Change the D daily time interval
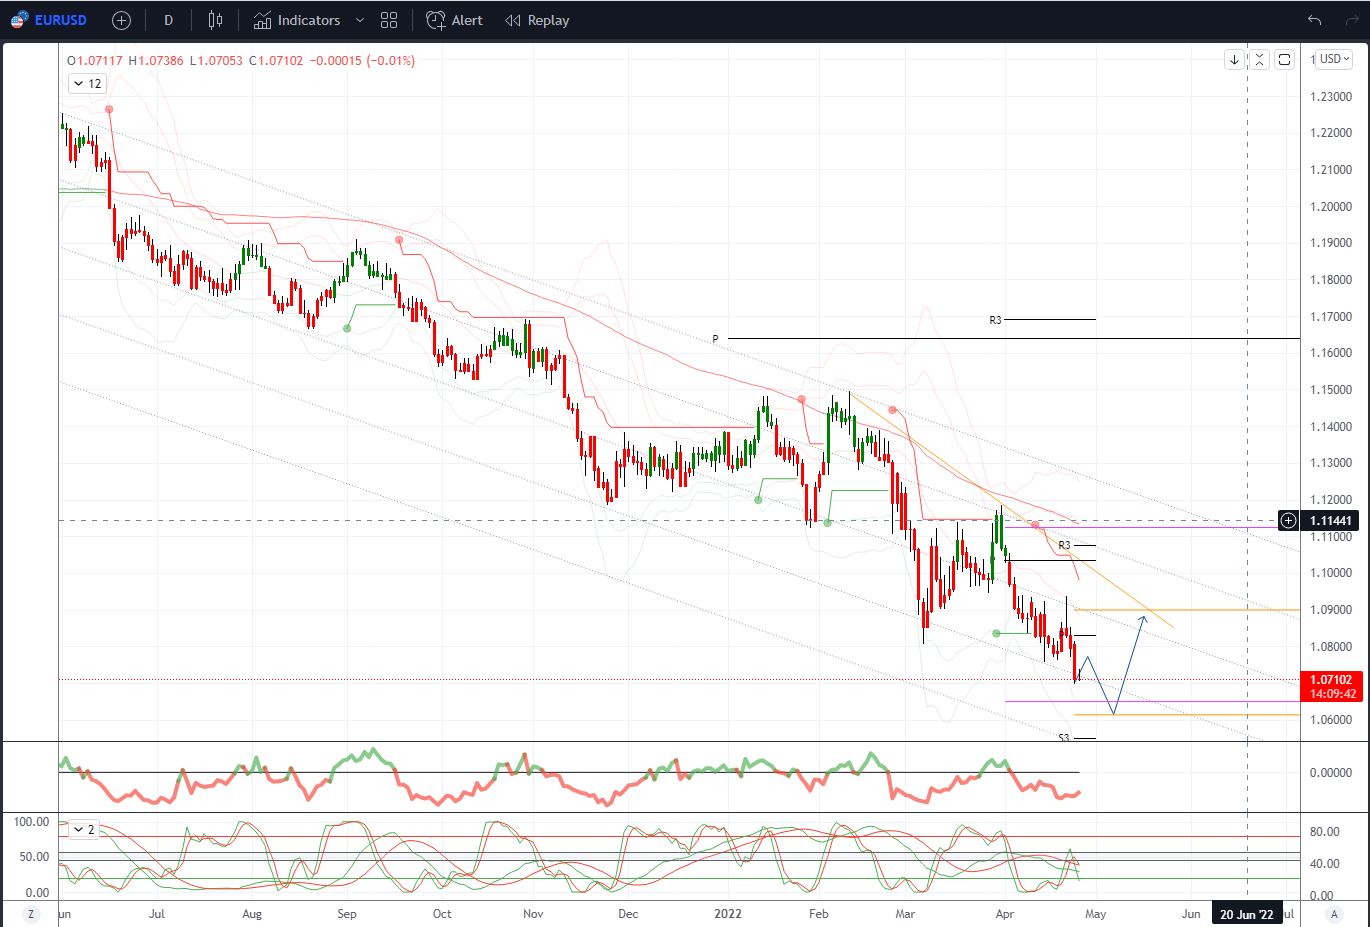 point(168,20)
